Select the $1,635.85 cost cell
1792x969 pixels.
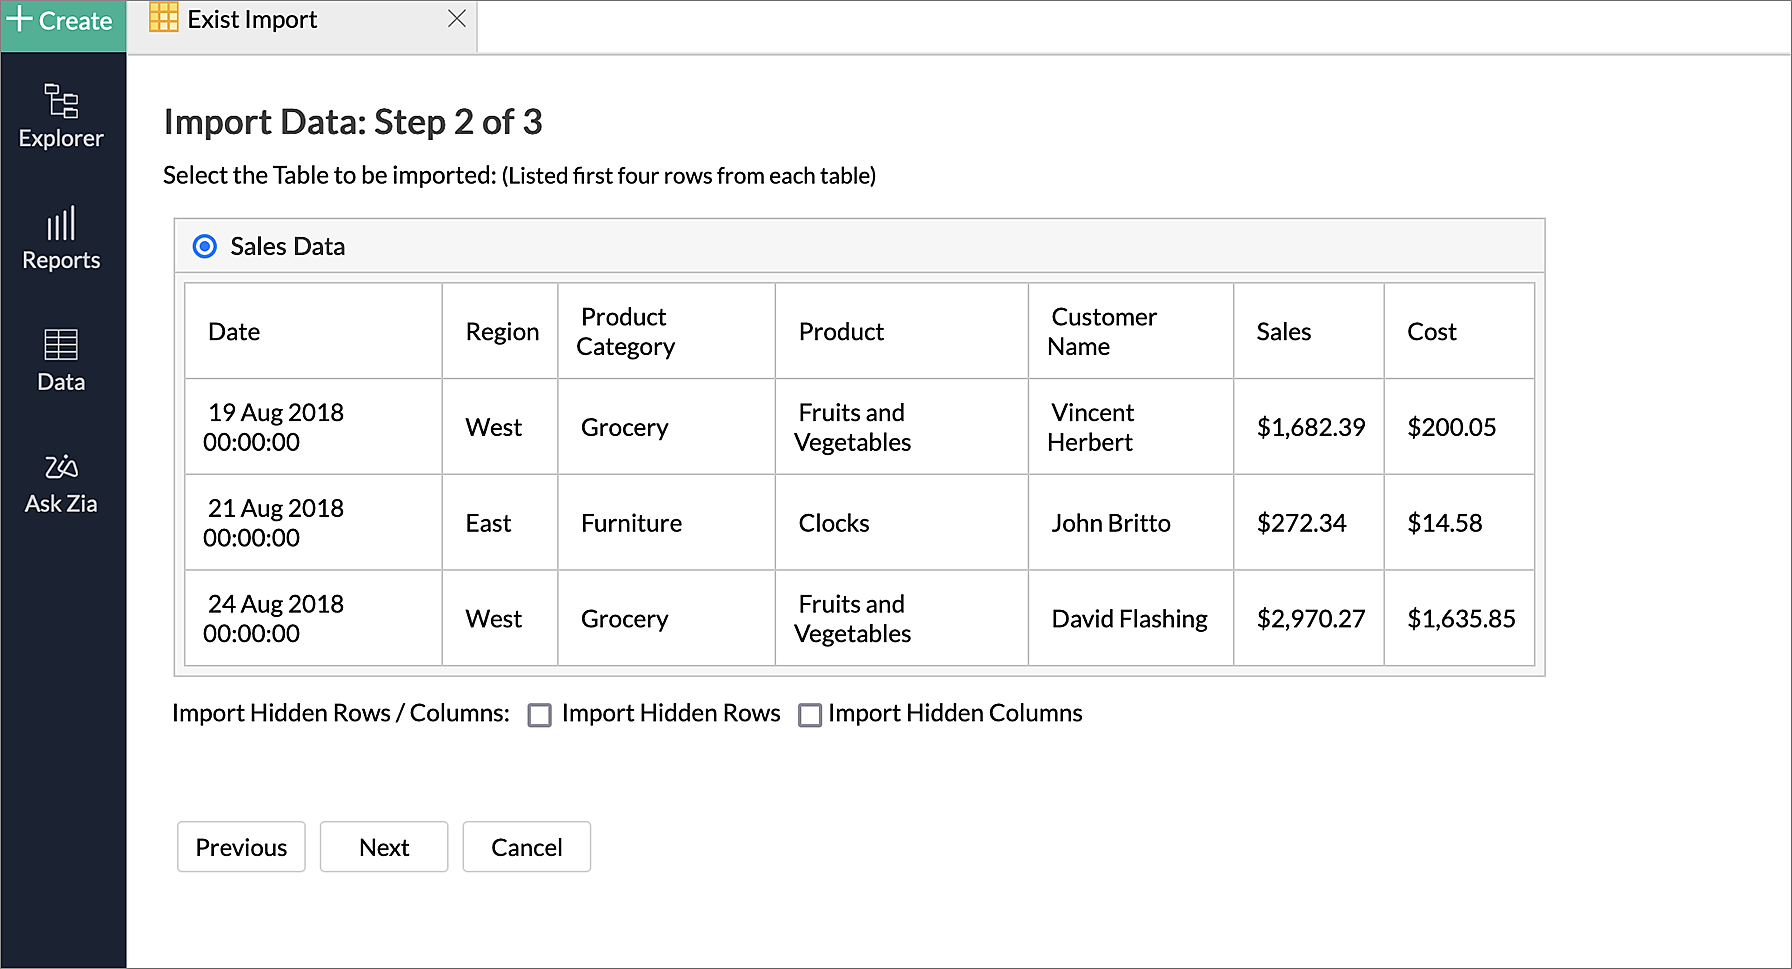[x=1460, y=619]
